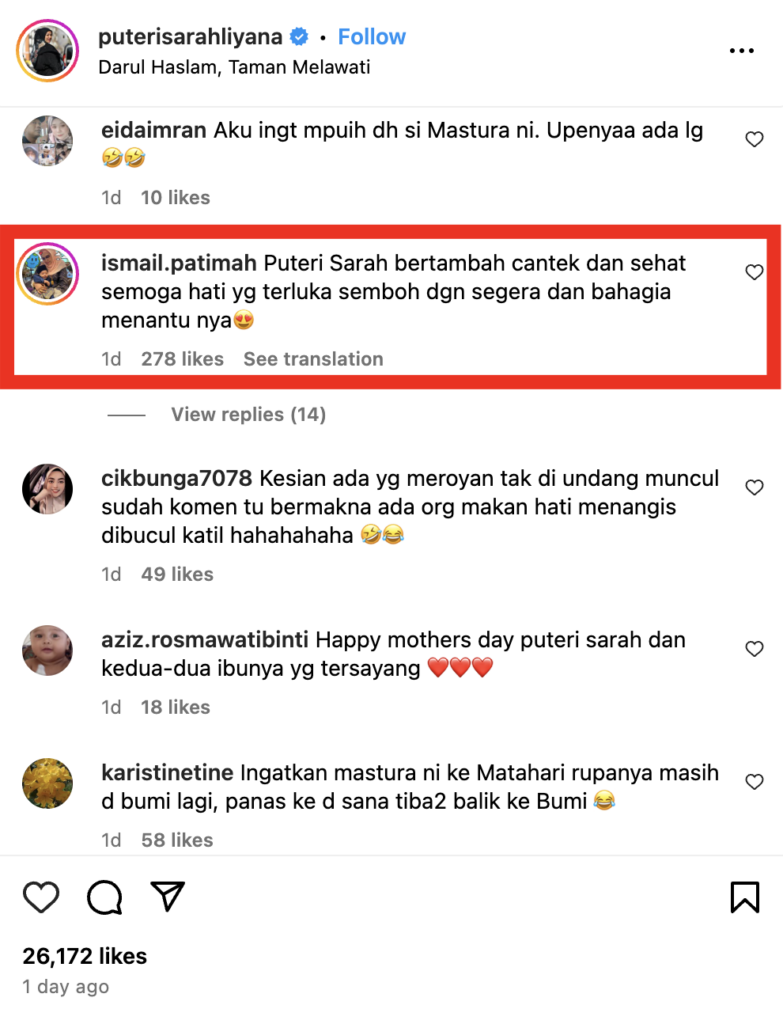
Task: Like the post with the heart icon
Action: tap(41, 897)
